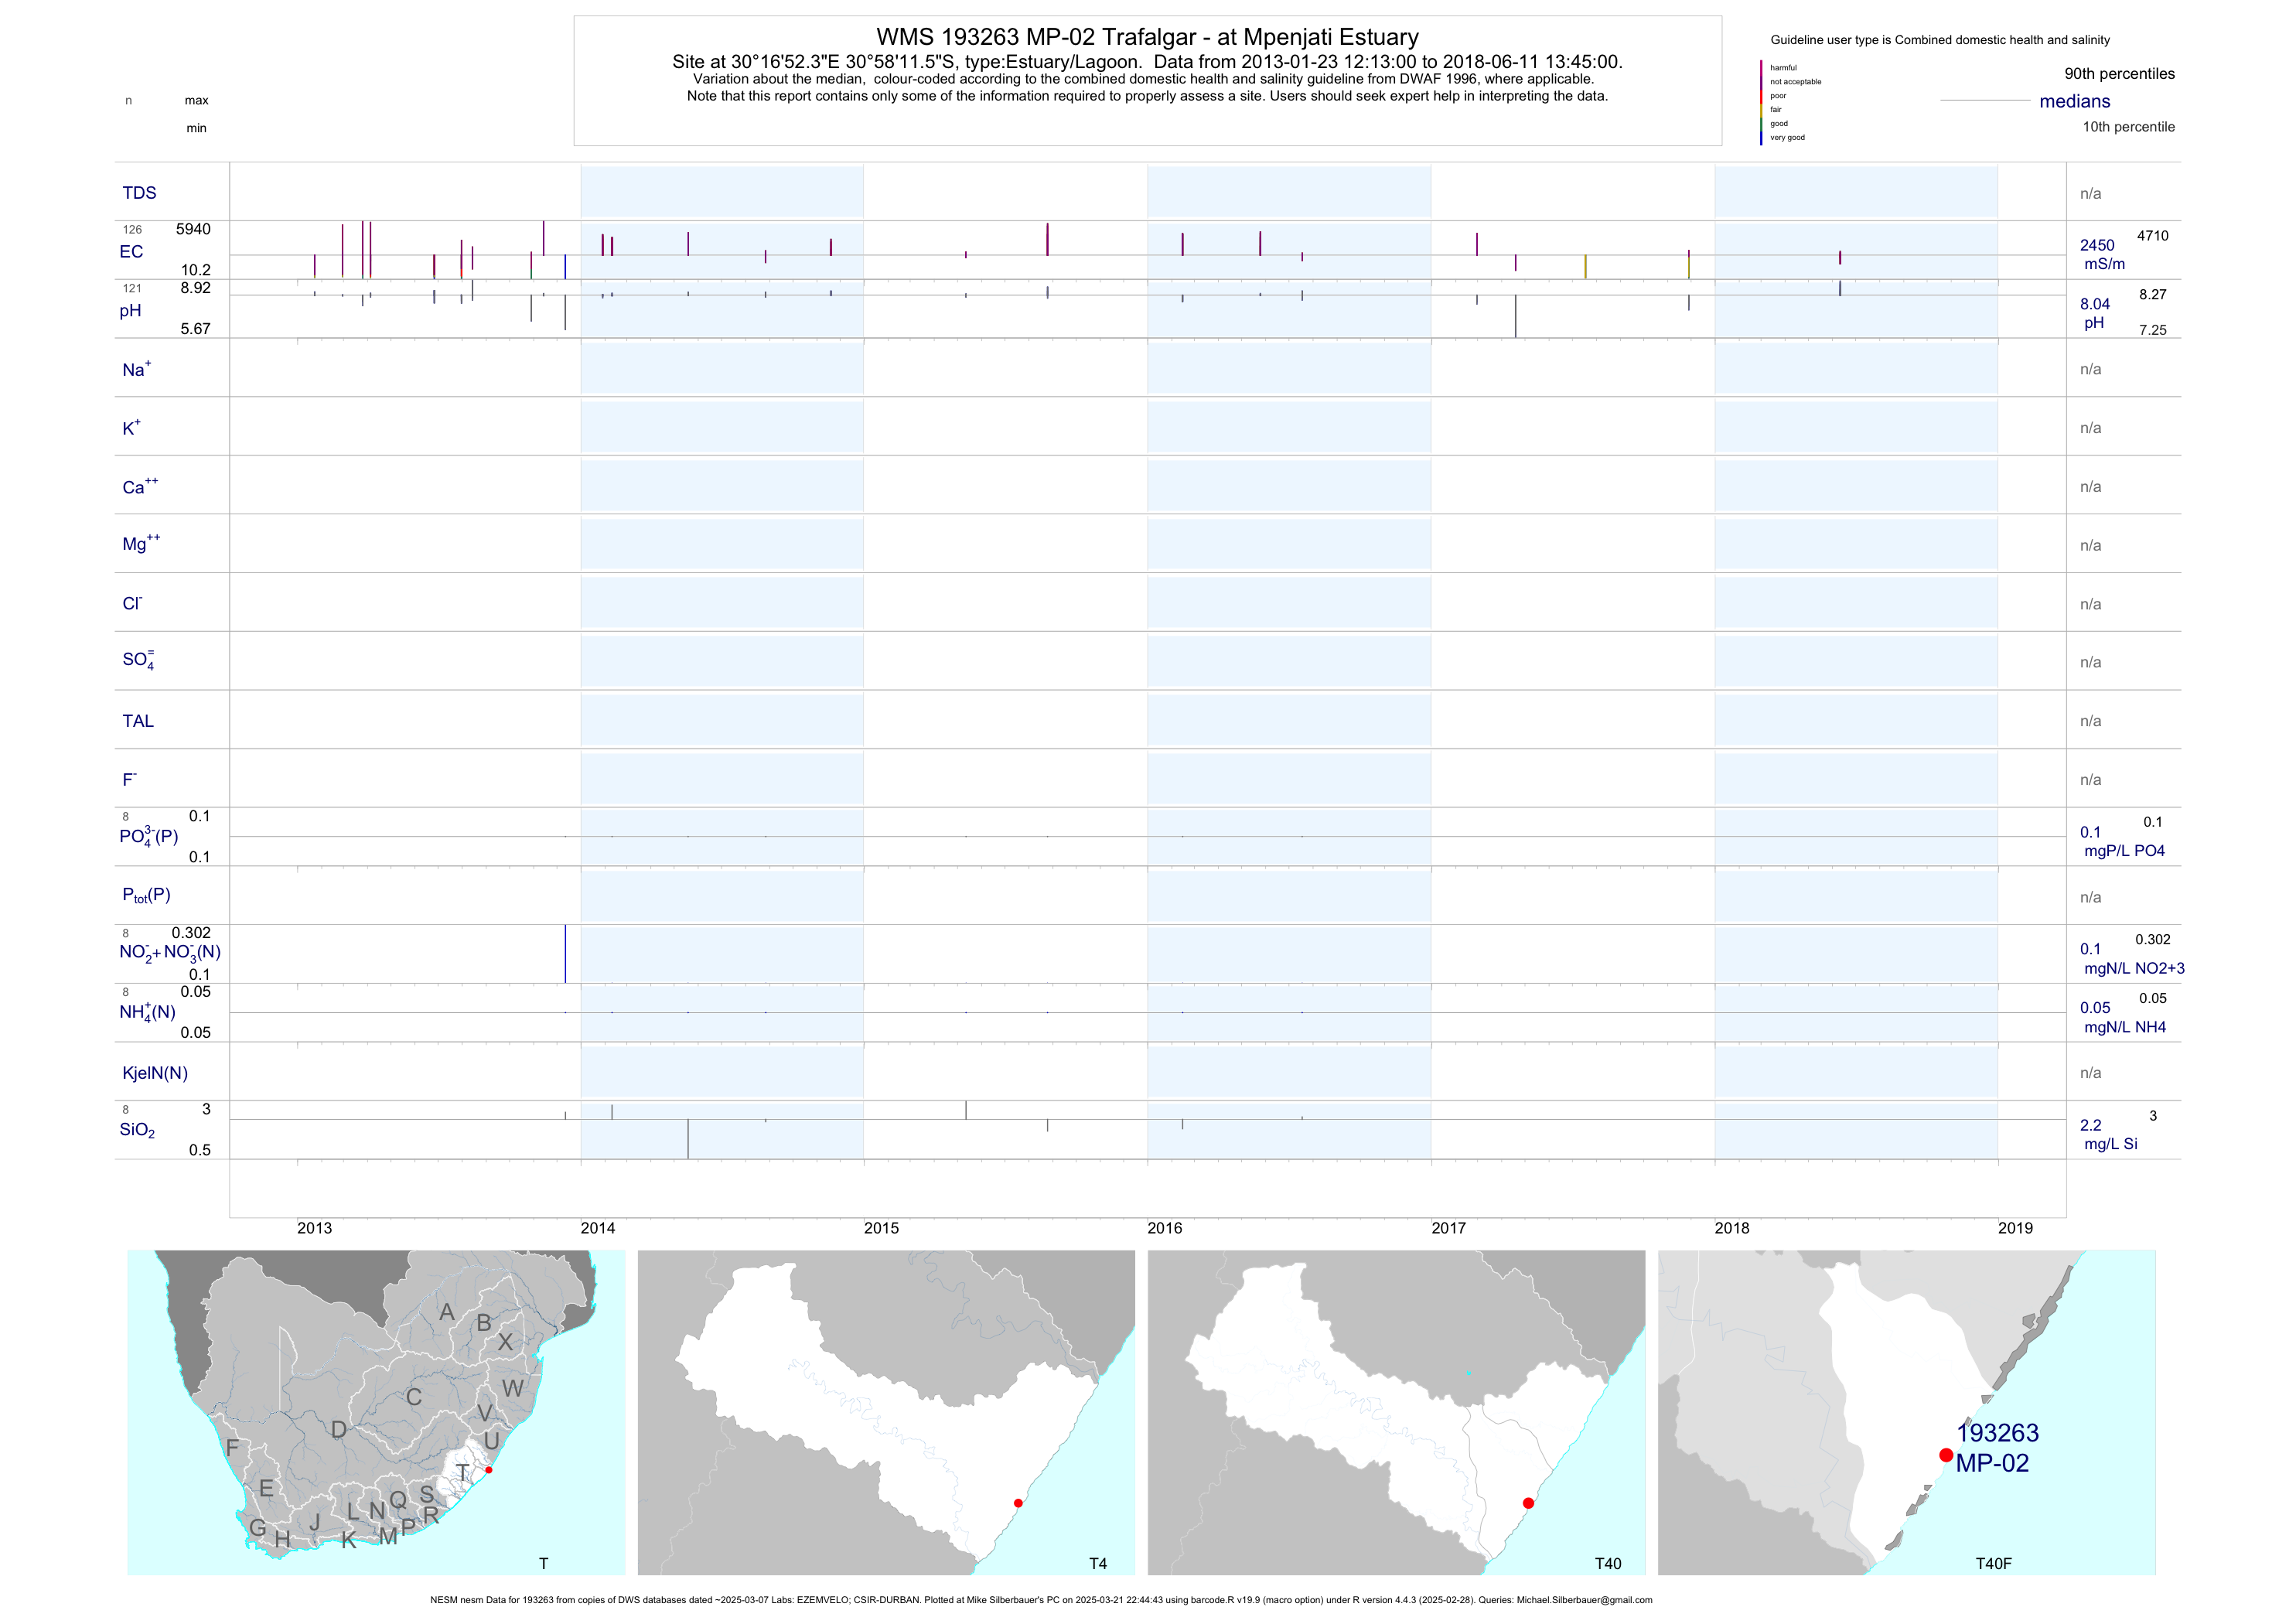
Task: Click the red dot on South Africa map
Action: click(489, 1470)
